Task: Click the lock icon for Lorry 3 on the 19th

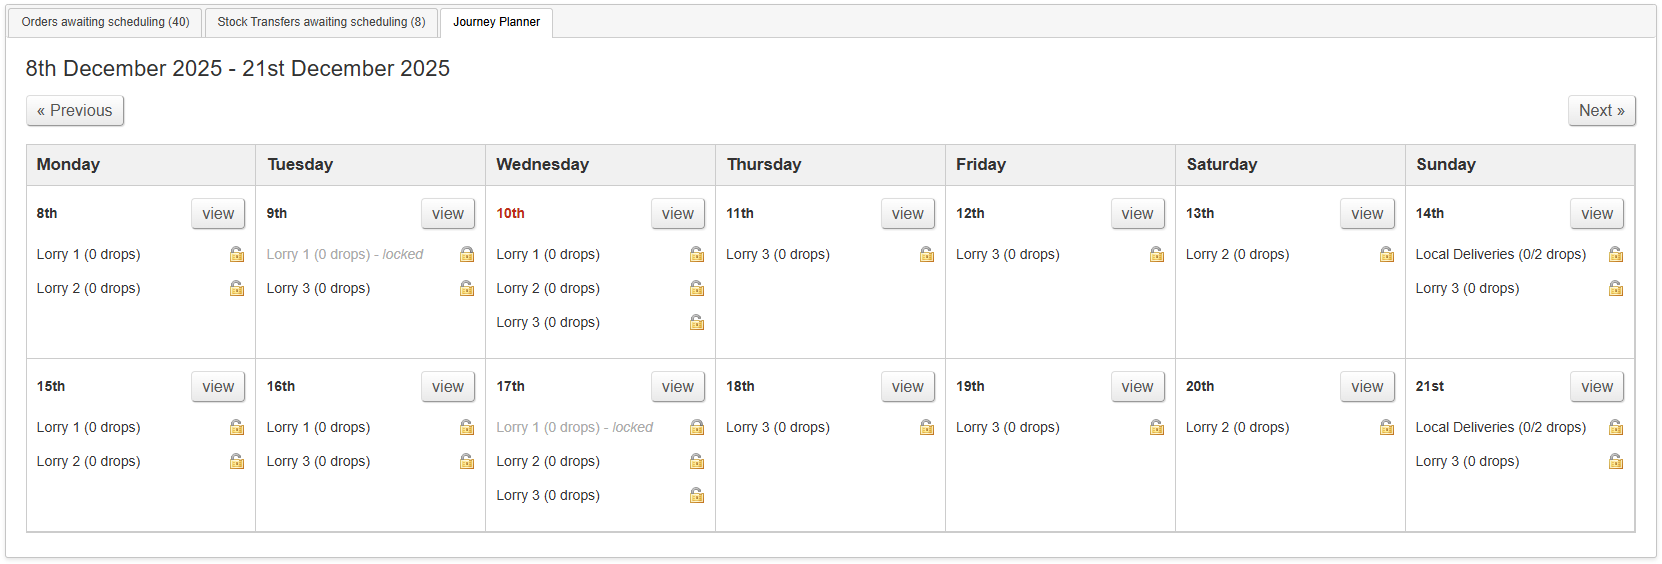Action: pos(1157,427)
